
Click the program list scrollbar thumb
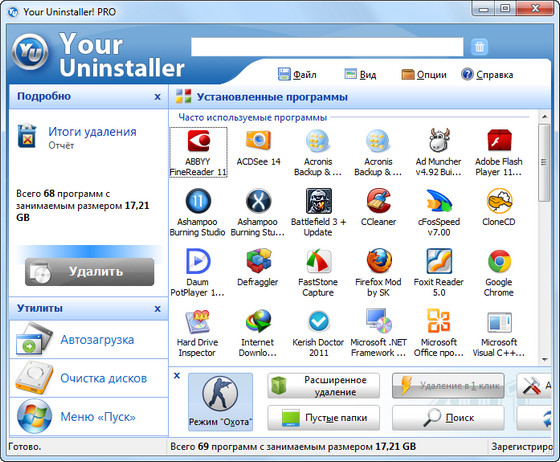[544, 163]
